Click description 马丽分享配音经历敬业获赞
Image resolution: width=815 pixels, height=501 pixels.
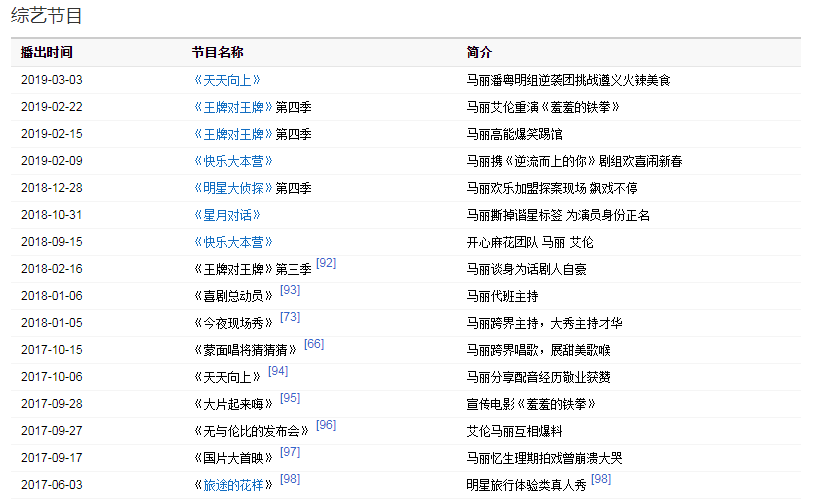(x=538, y=377)
